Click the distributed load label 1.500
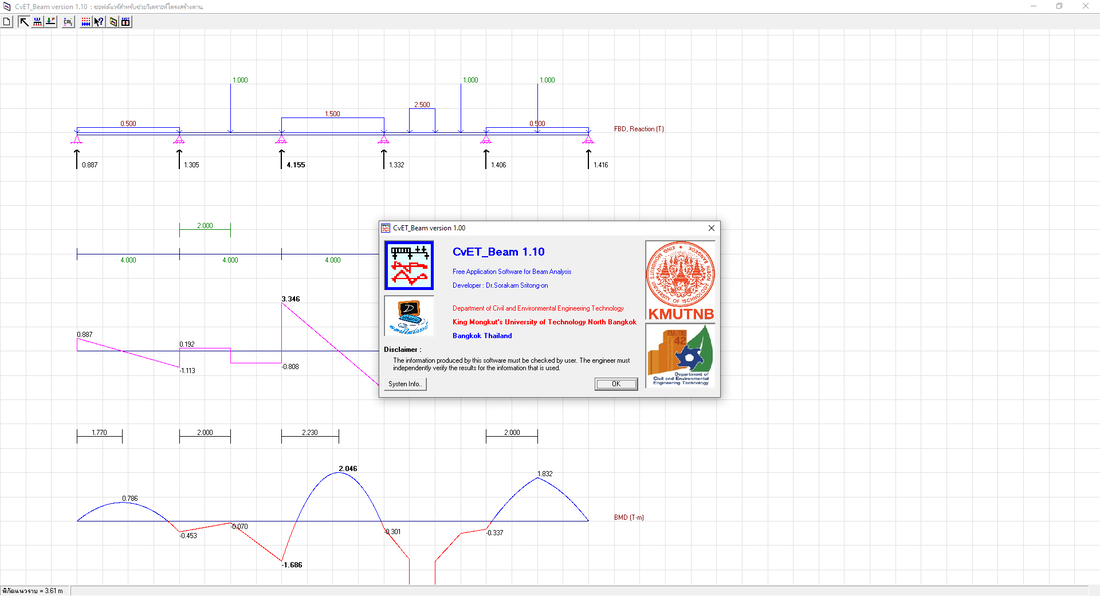Screen dimensions: 1100x596 333,114
